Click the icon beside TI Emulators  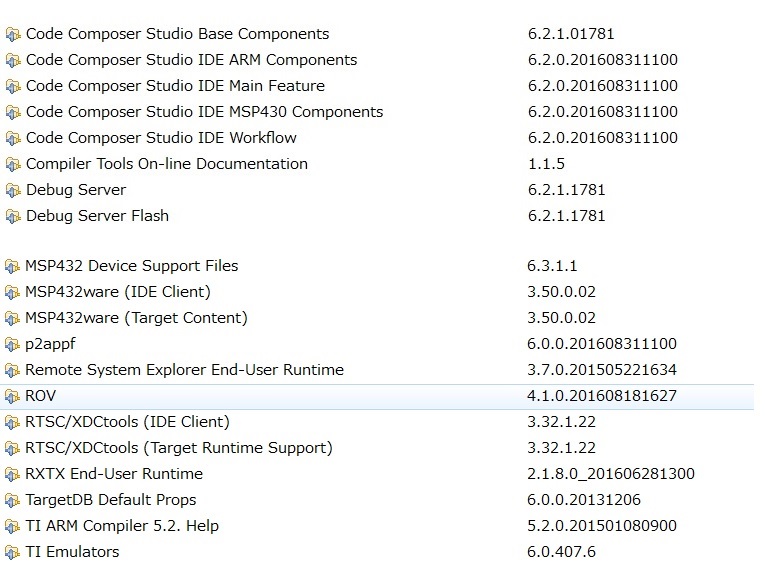click(x=12, y=552)
